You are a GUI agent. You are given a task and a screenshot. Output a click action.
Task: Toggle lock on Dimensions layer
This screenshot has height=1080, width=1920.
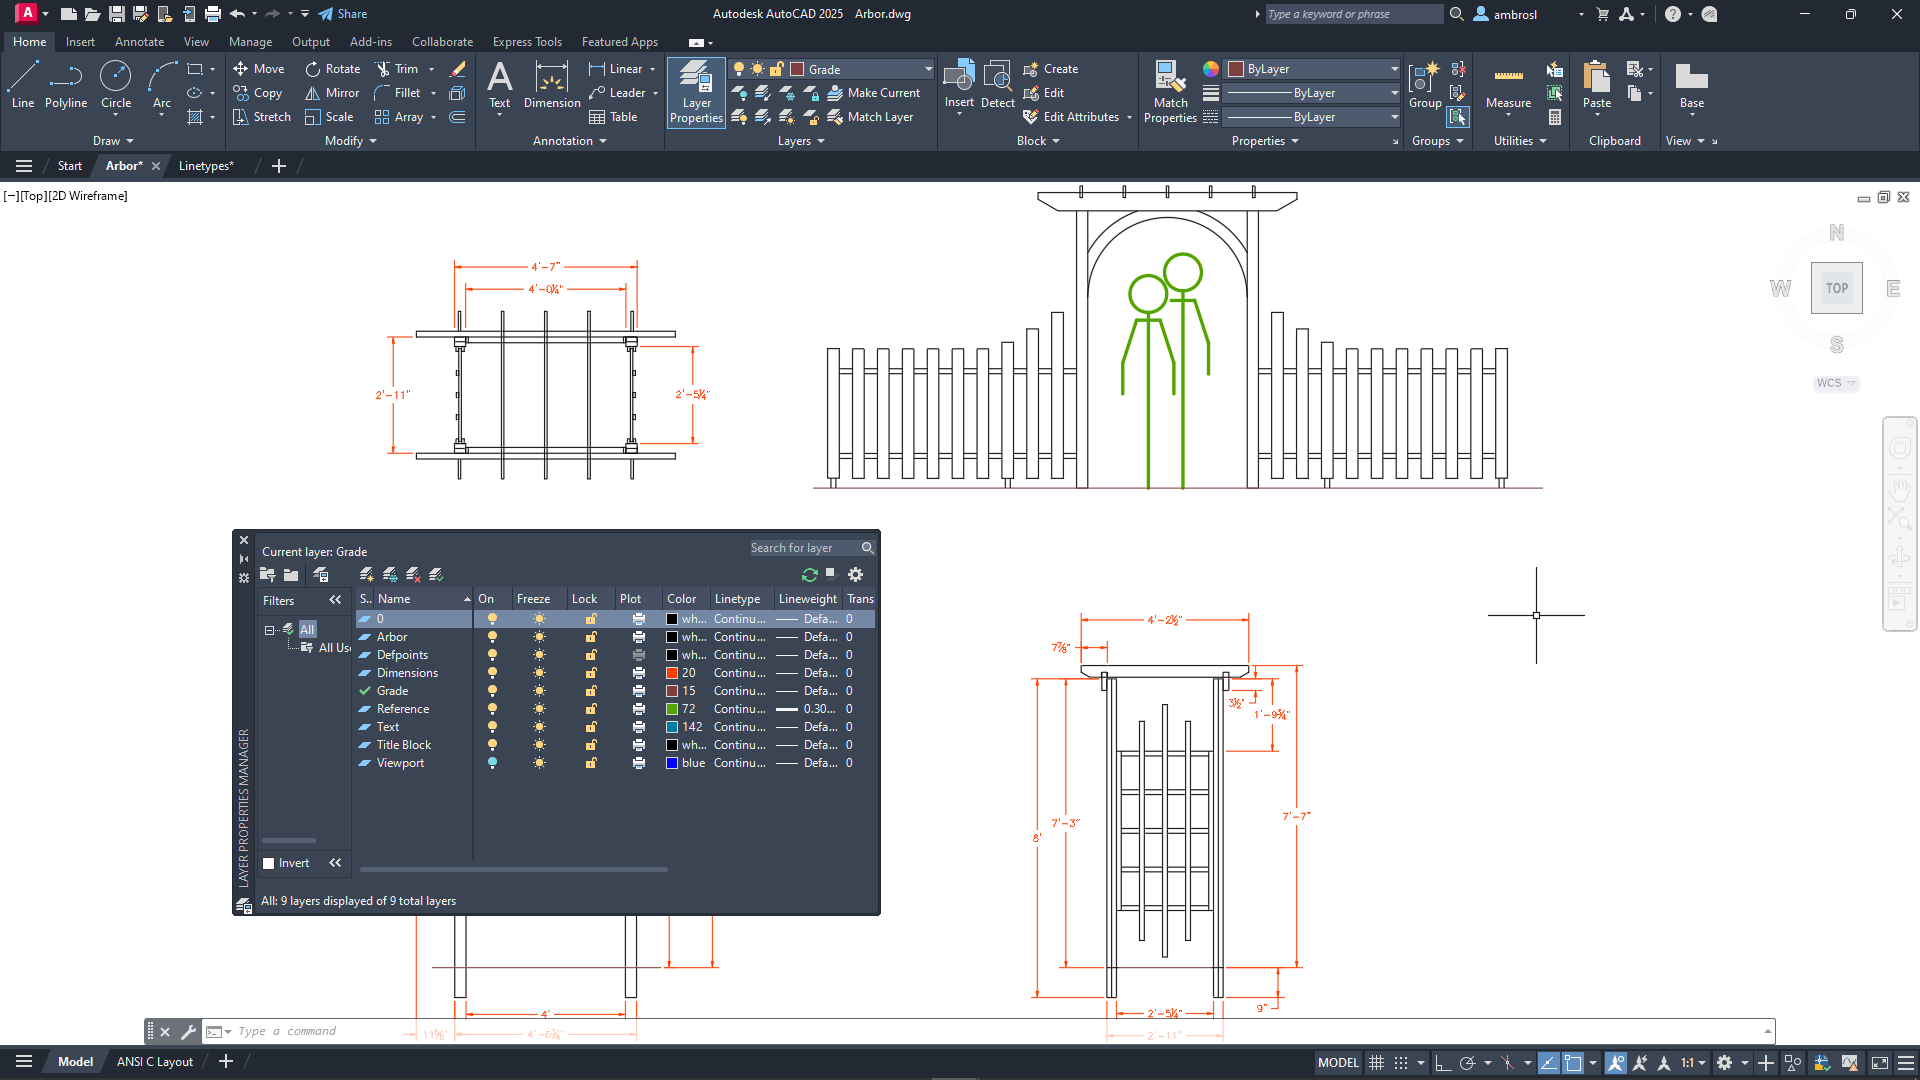point(591,673)
